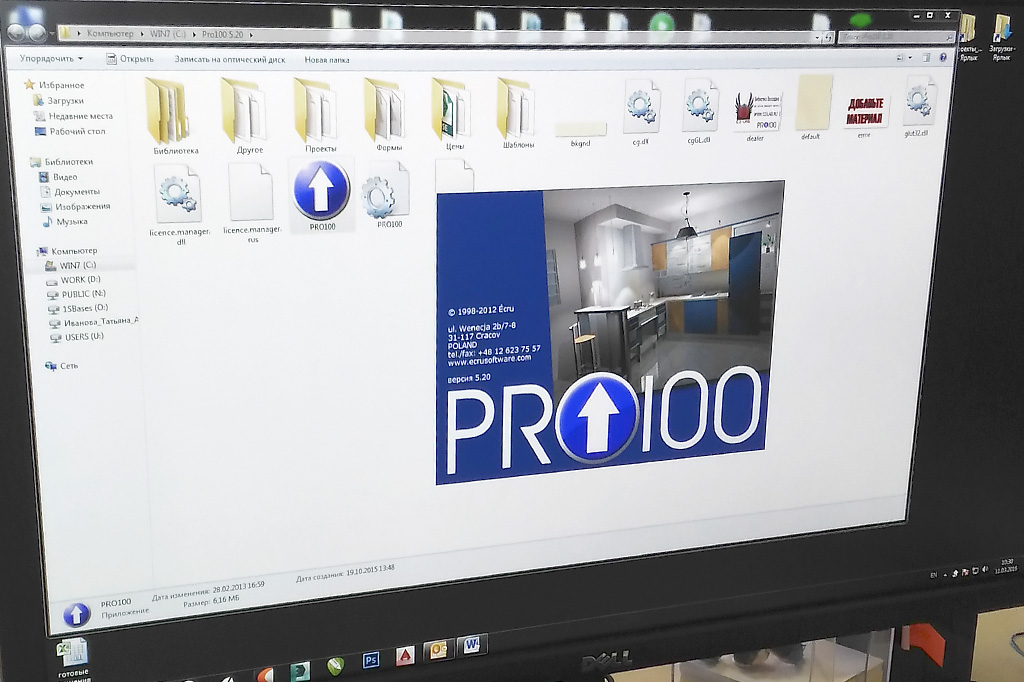Screen dimensions: 1024x682
Task: Click the volume speaker tray icon
Action: click(x=985, y=570)
